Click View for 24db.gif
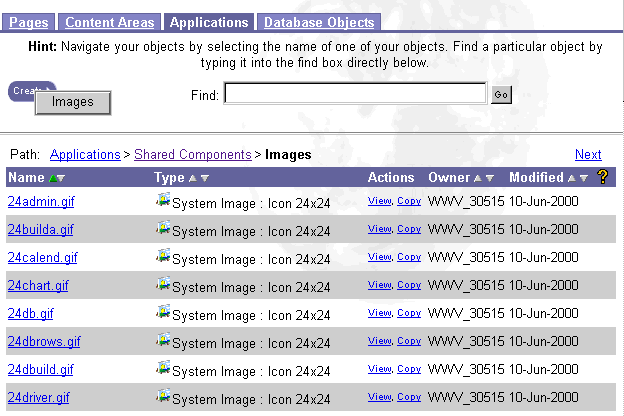Screen dimensions: 624x416 (379, 313)
